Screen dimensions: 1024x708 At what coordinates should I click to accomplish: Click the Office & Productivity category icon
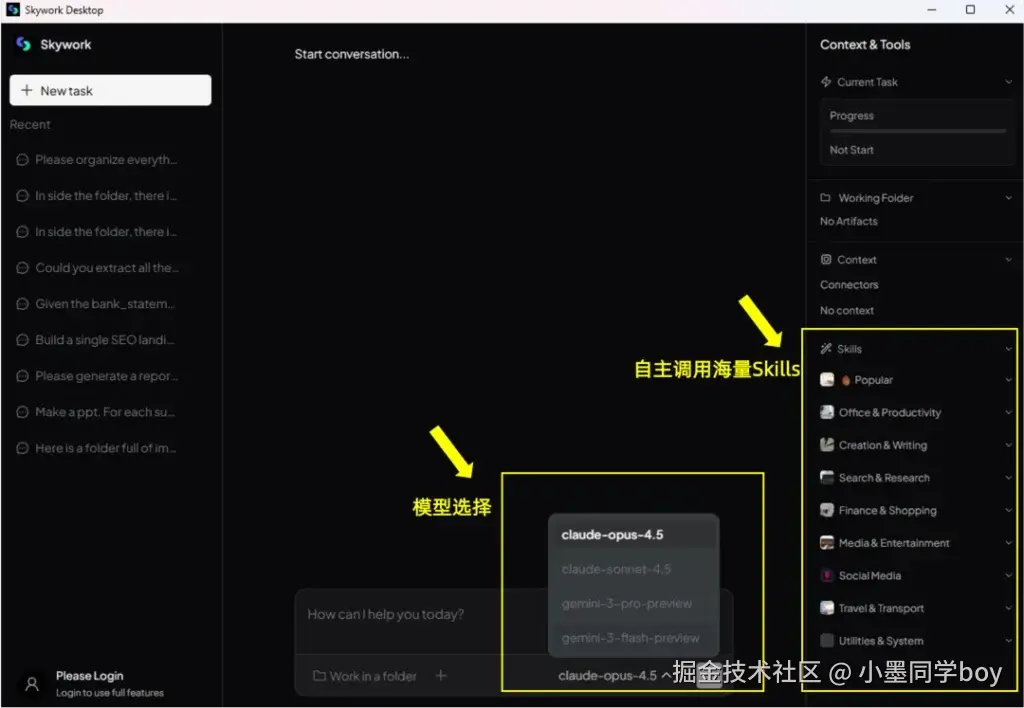[x=827, y=412]
